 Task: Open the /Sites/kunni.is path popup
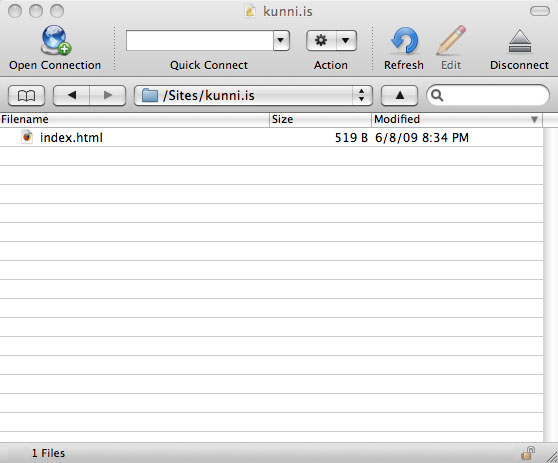(253, 95)
